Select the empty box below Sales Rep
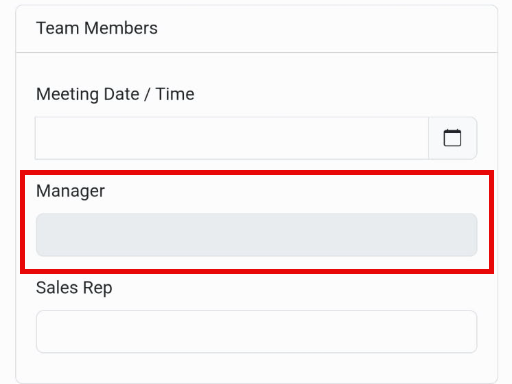Viewport: 512px width, 384px height. coord(256,332)
